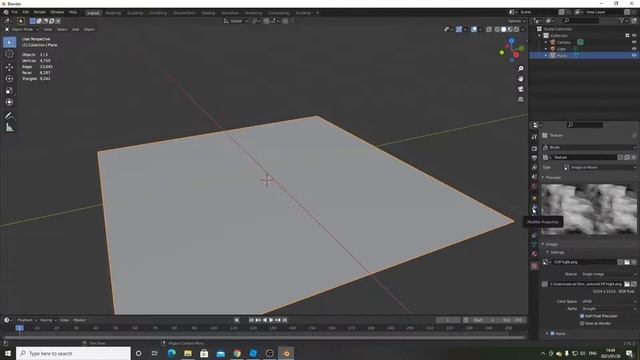The image size is (640, 360).
Task: Select the Measure tool
Action: click(9, 128)
